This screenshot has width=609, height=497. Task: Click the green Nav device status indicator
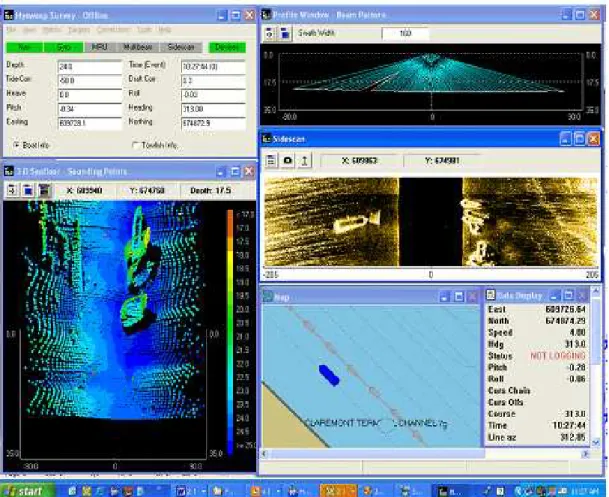click(24, 47)
